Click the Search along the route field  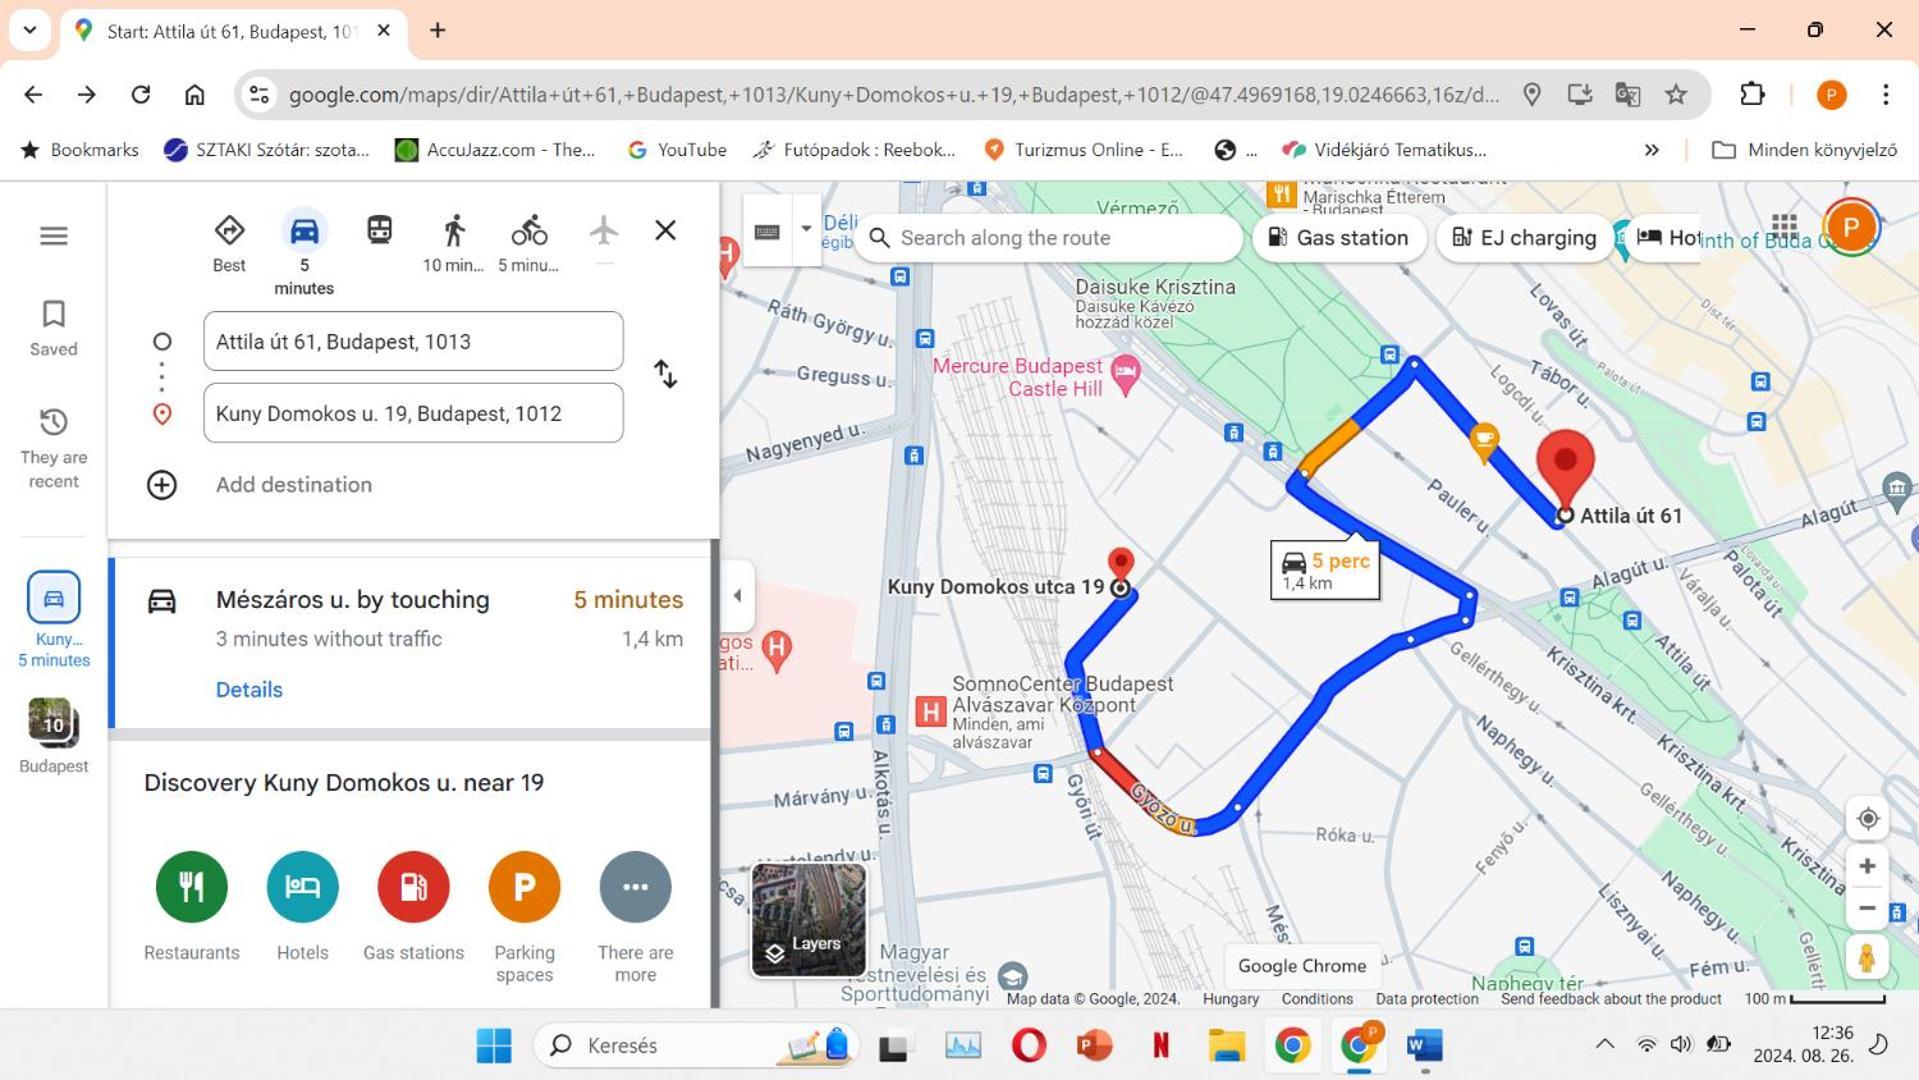point(1048,238)
